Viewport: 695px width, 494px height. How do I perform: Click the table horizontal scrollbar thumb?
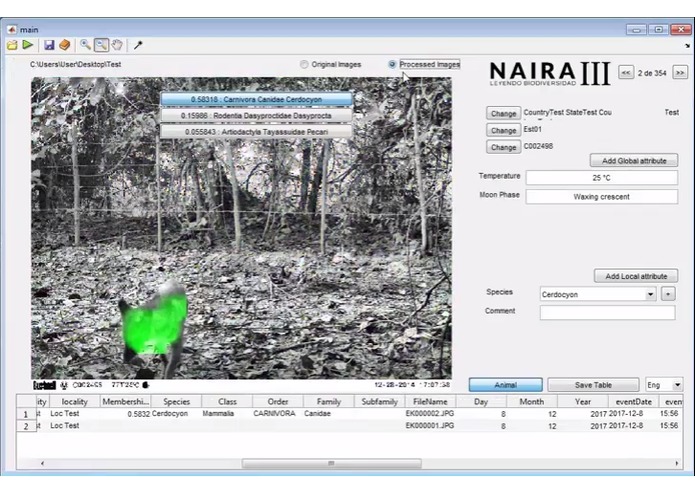click(x=331, y=463)
